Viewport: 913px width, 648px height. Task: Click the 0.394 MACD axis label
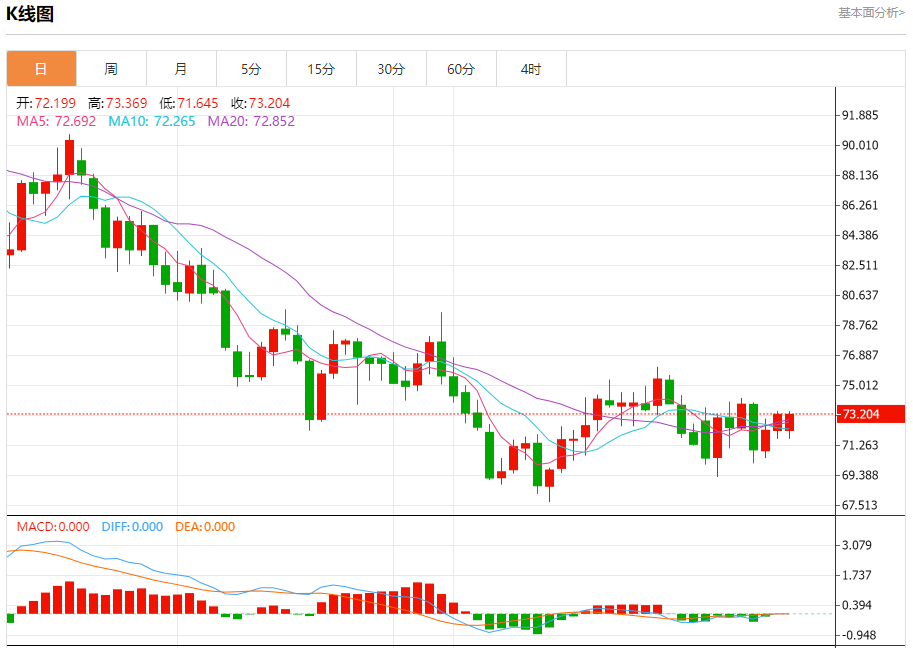[857, 605]
